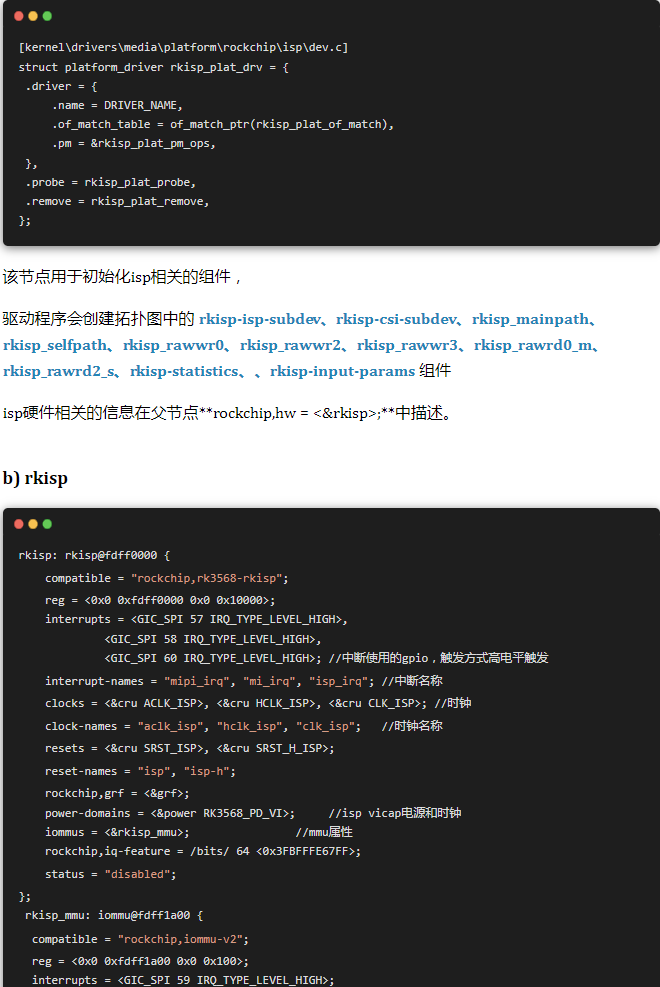The height and width of the screenshot is (987, 660).
Task: Open the rkisp-isp-subdev link
Action: [260, 320]
